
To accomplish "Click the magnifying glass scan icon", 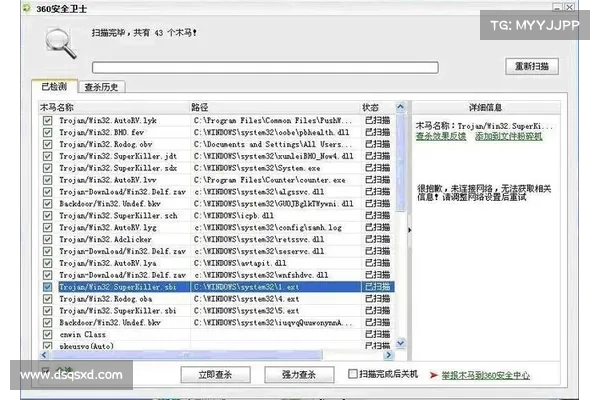I will pos(61,43).
